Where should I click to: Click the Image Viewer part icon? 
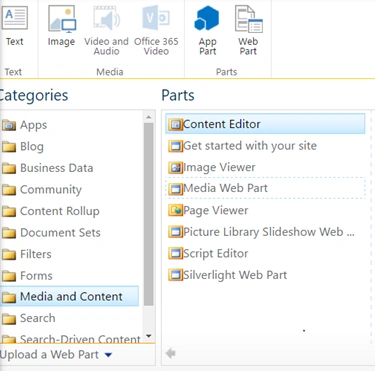tap(175, 167)
